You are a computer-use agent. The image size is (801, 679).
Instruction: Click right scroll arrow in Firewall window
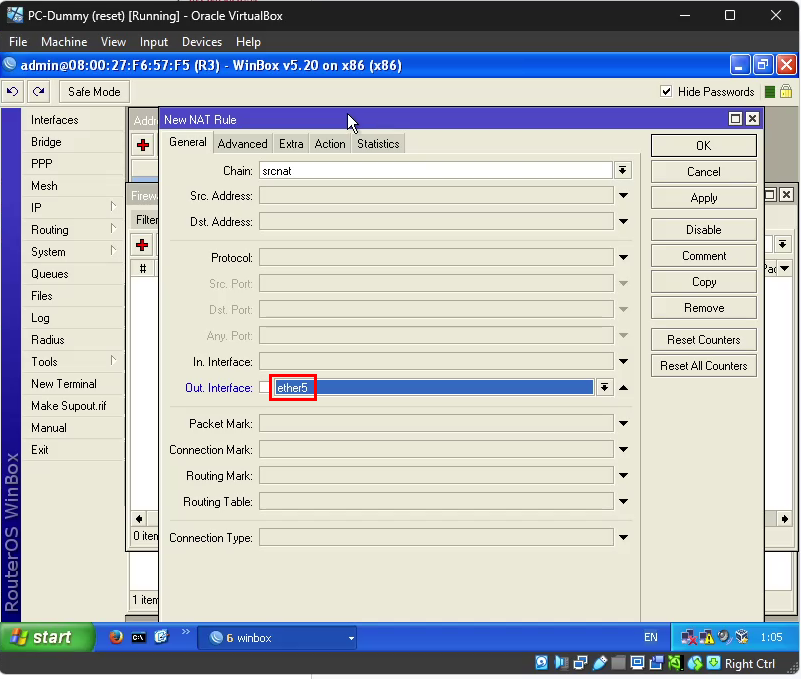point(784,519)
